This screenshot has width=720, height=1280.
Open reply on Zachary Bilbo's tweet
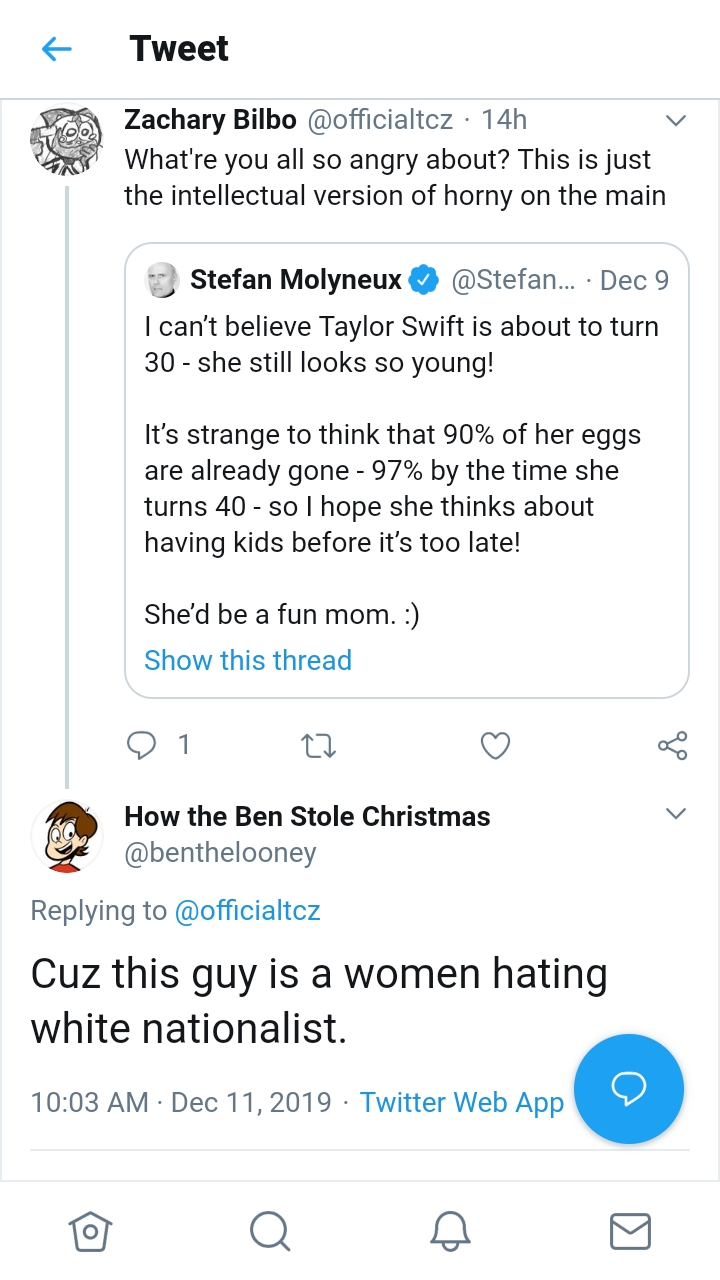coord(143,745)
